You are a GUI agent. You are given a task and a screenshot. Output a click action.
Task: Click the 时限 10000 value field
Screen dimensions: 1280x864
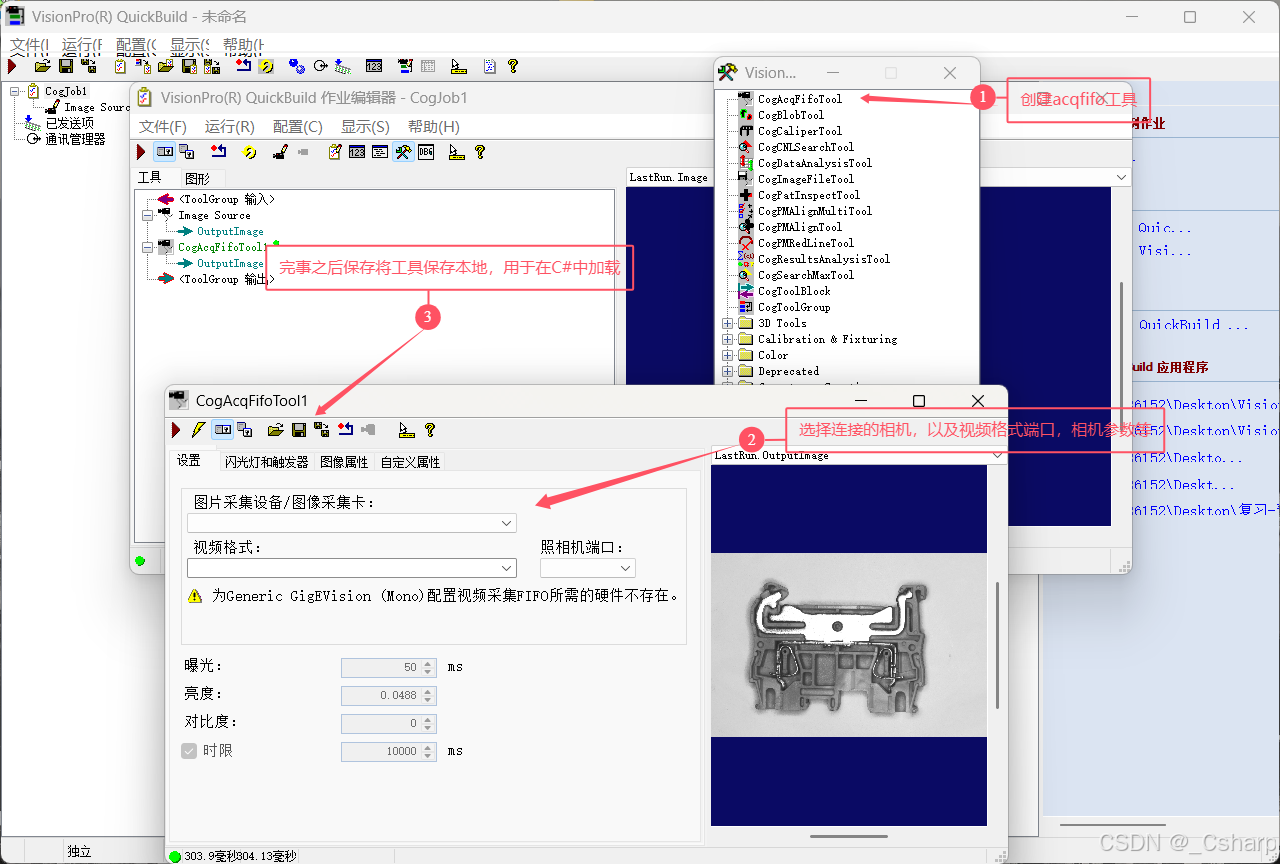click(x=388, y=751)
